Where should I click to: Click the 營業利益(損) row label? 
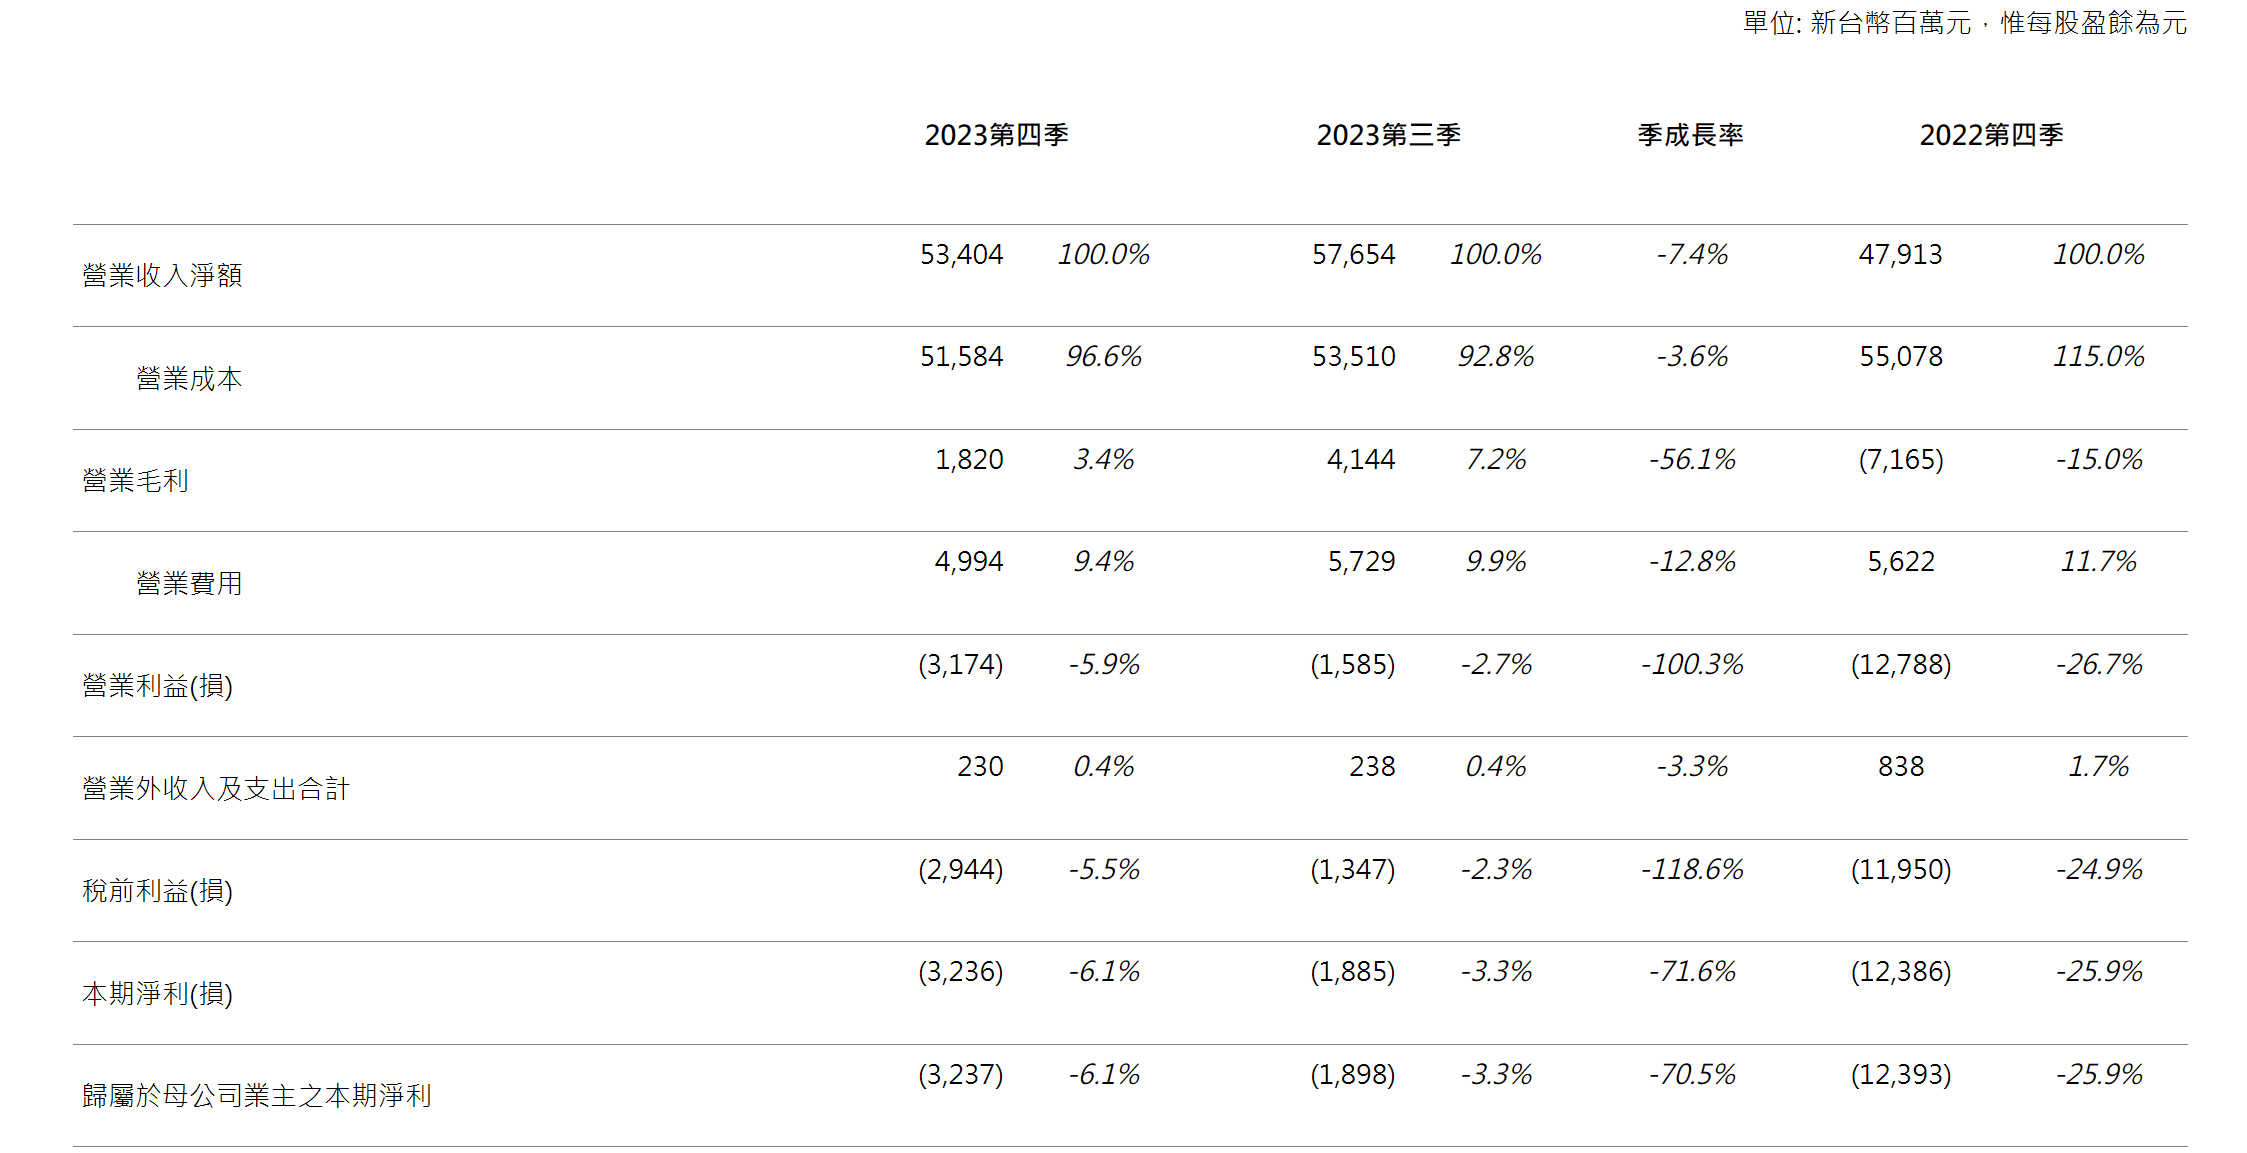[x=157, y=686]
